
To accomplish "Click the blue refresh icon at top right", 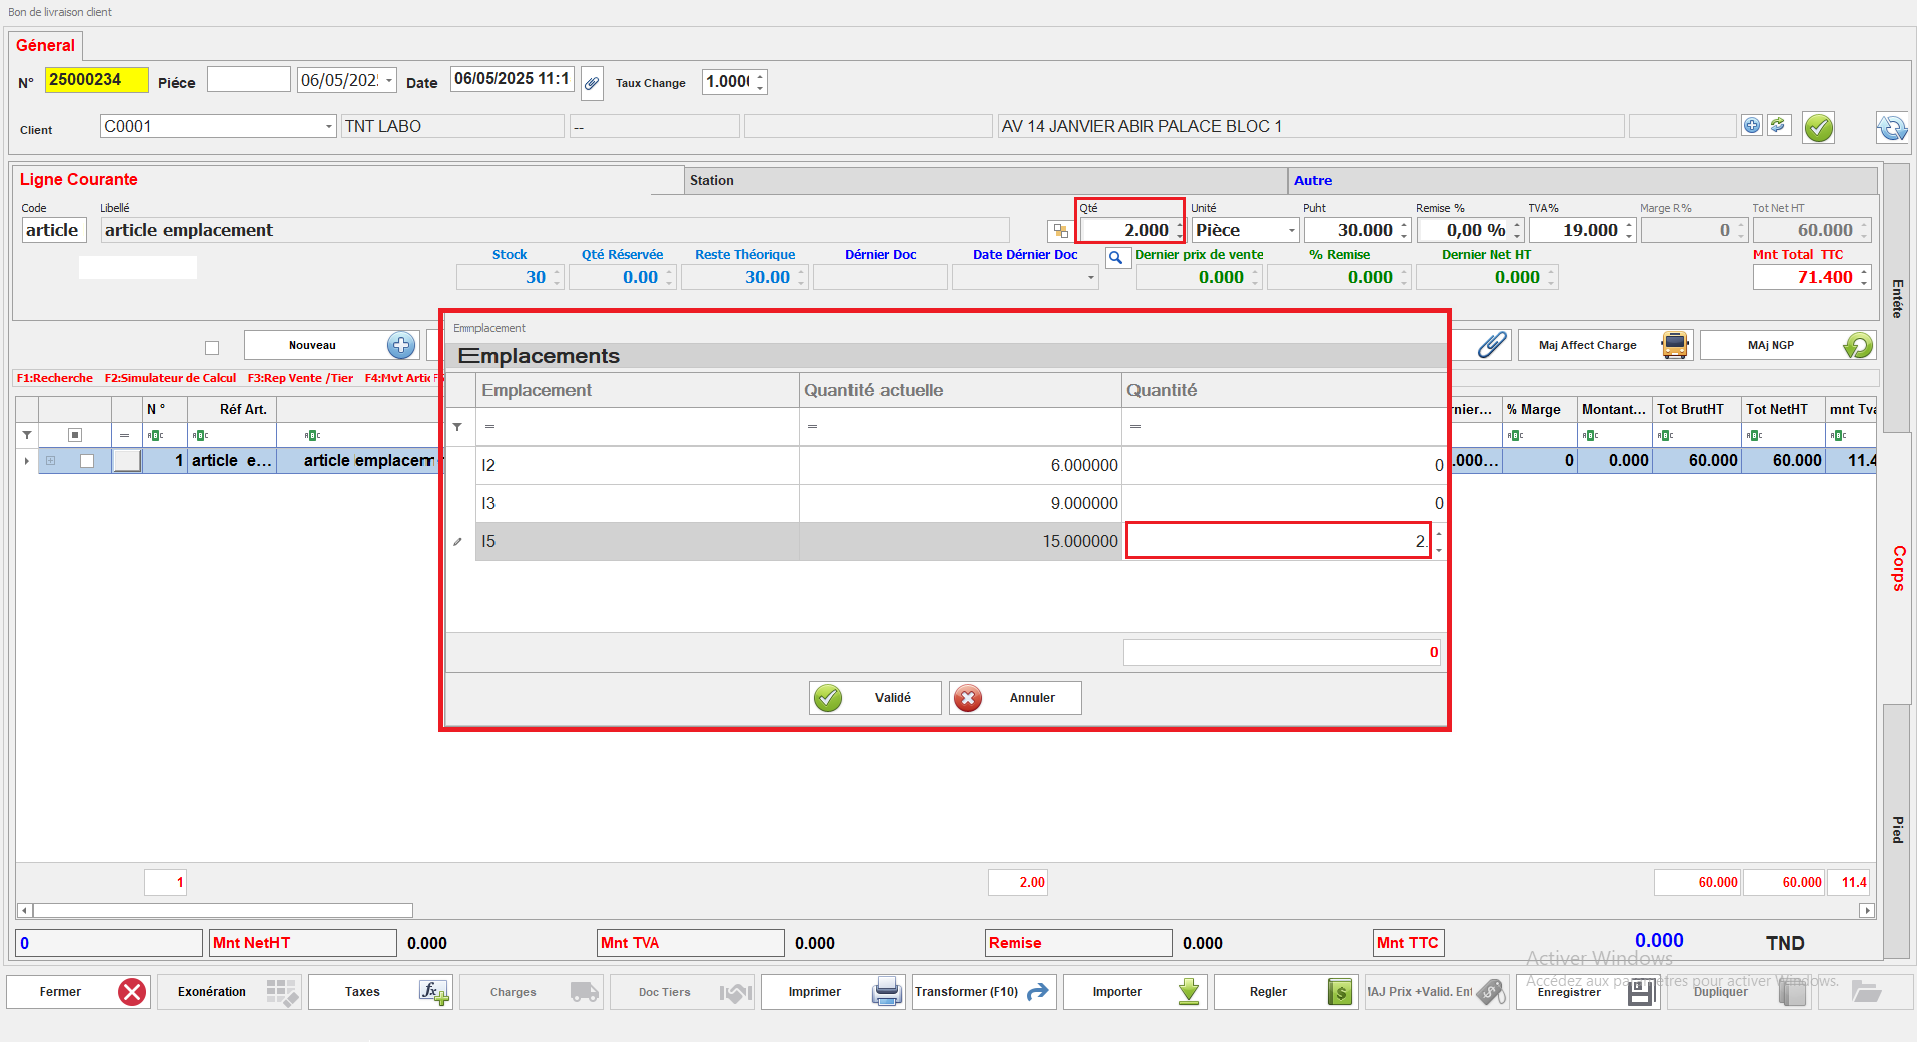I will coord(1891,128).
